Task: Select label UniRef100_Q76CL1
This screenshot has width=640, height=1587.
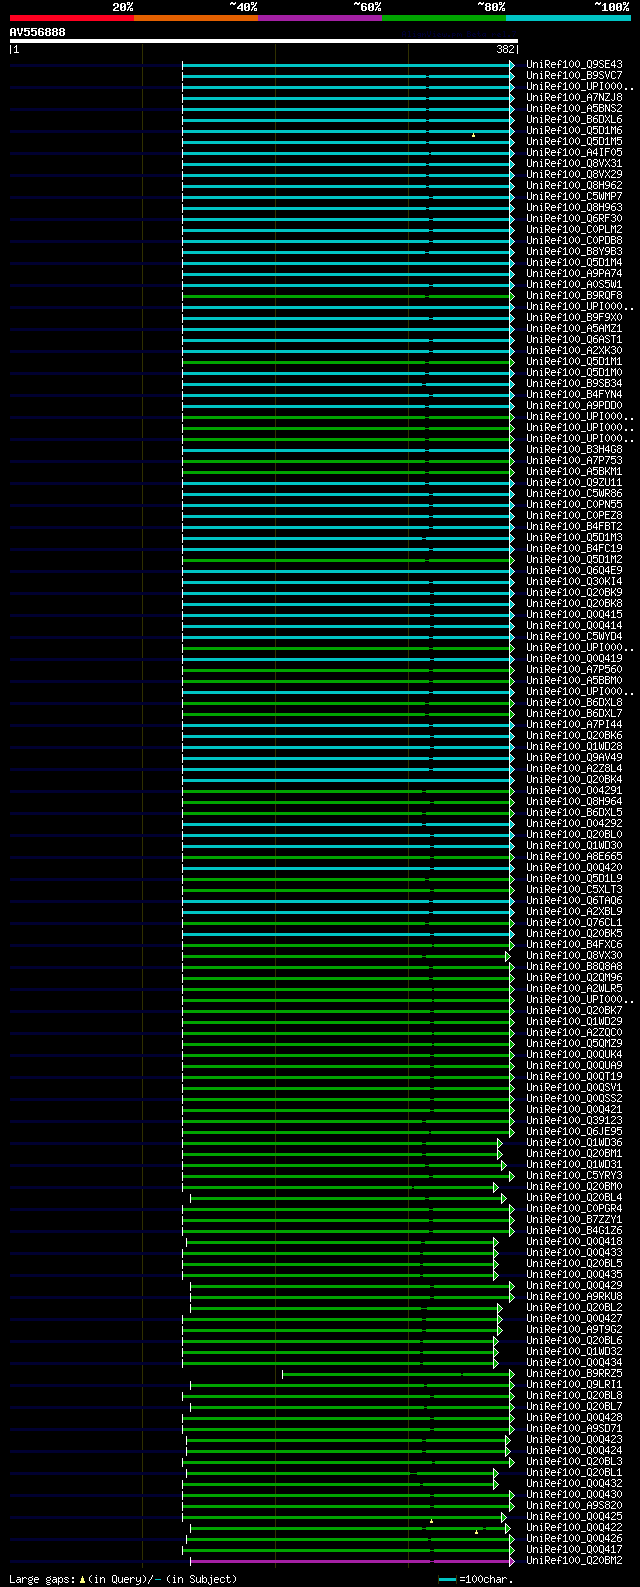Action: (x=574, y=922)
